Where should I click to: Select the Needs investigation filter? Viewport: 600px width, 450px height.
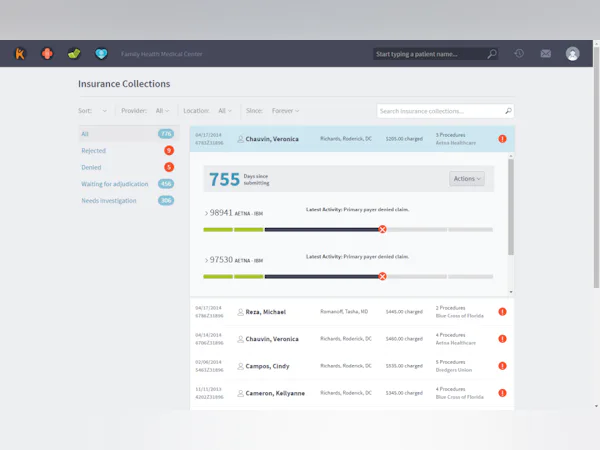pyautogui.click(x=127, y=201)
